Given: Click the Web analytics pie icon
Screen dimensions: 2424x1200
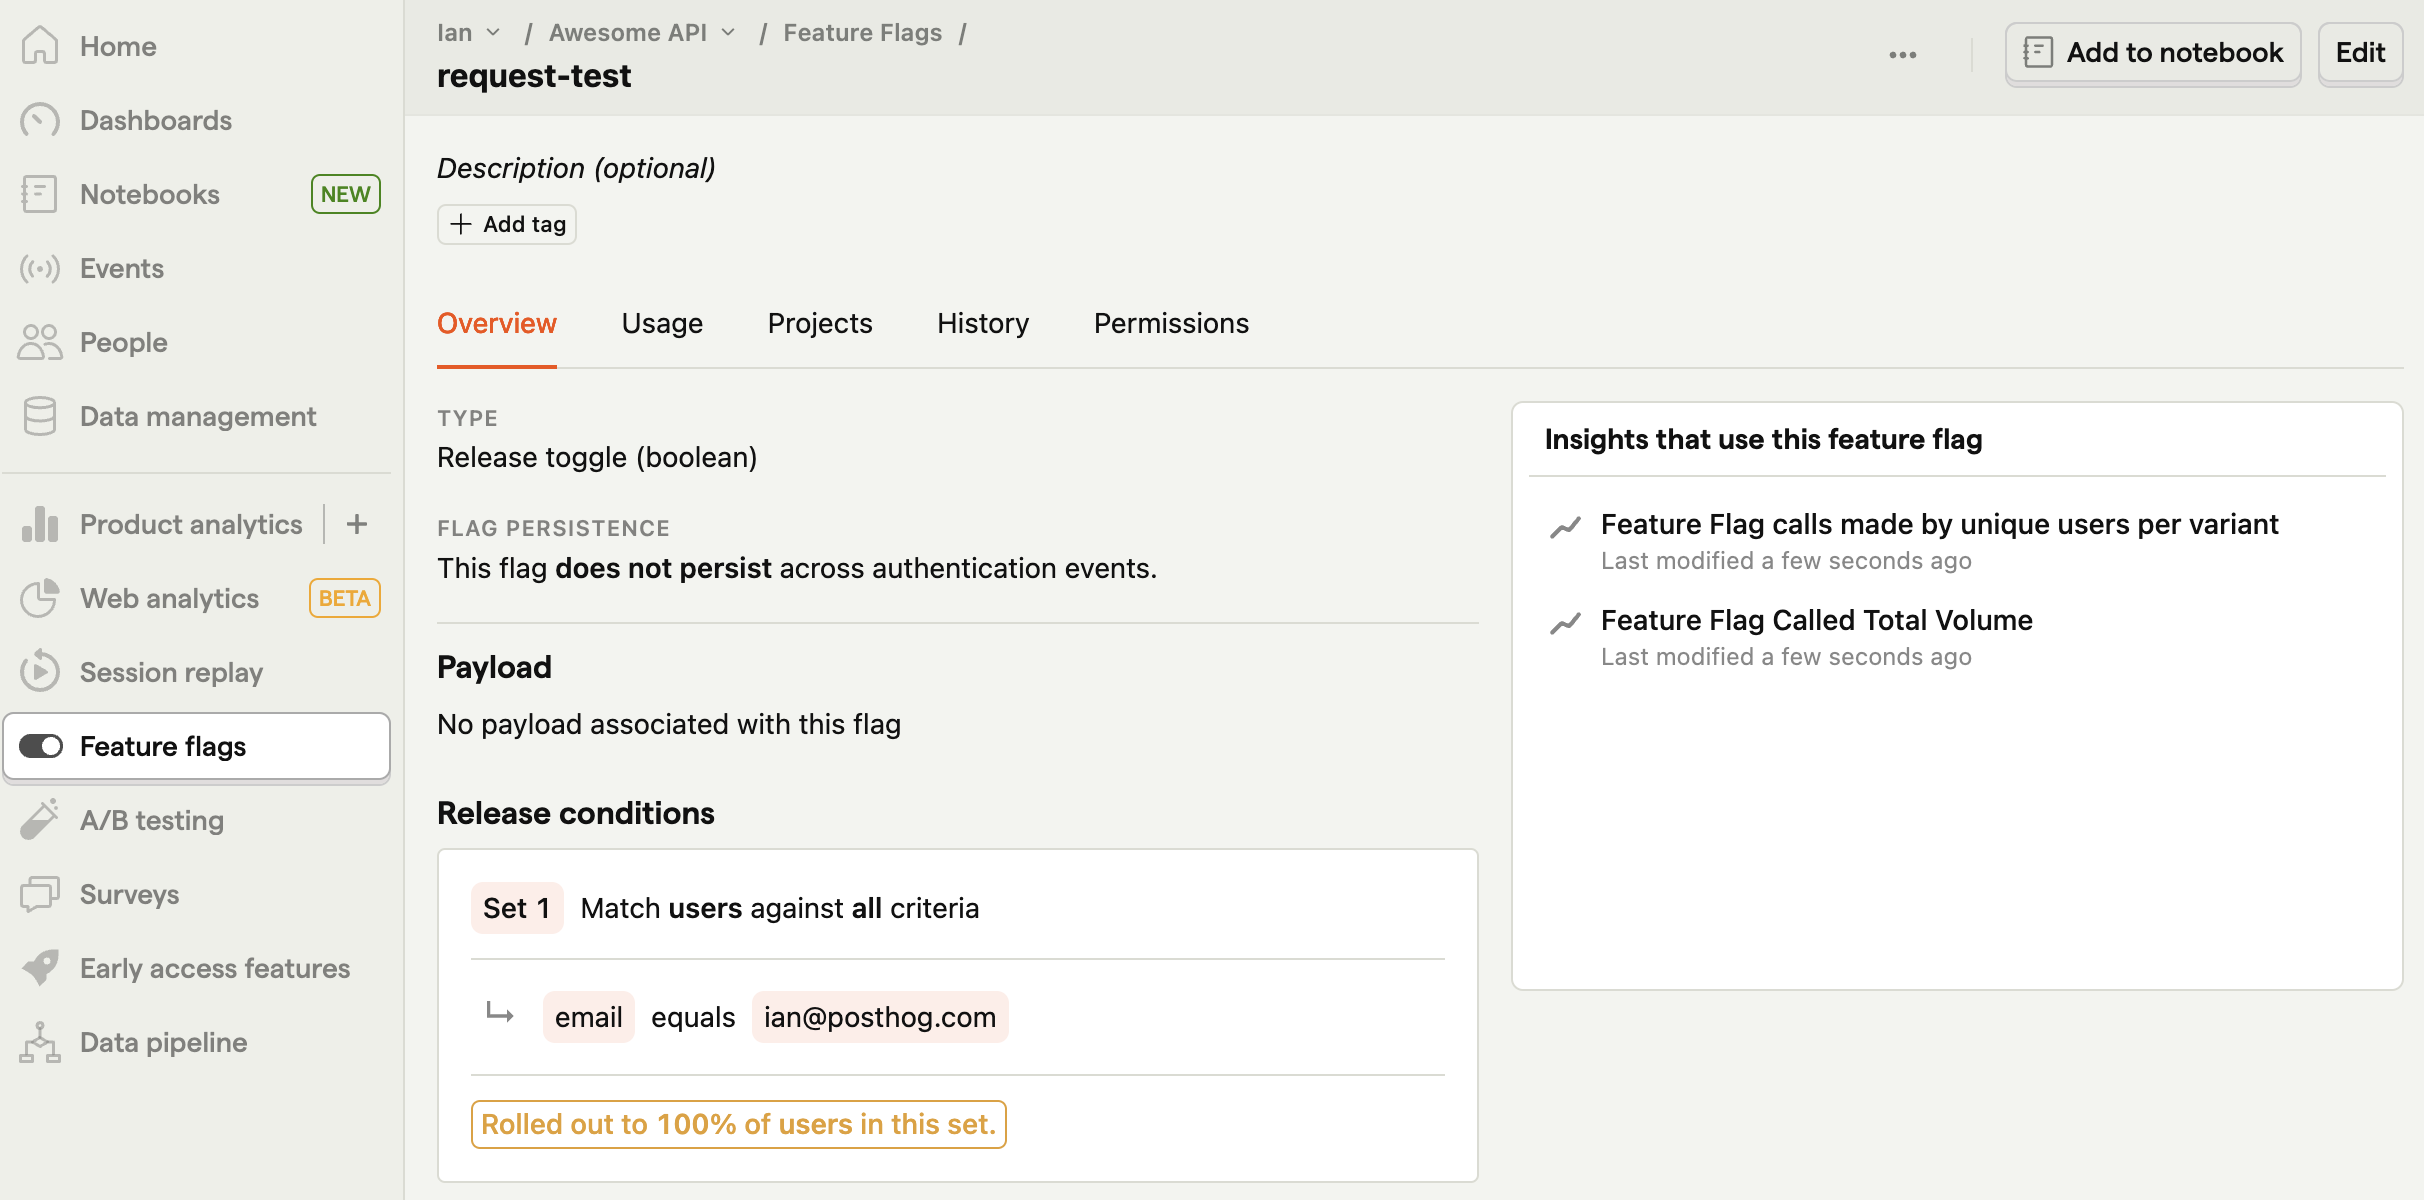Looking at the screenshot, I should (40, 598).
